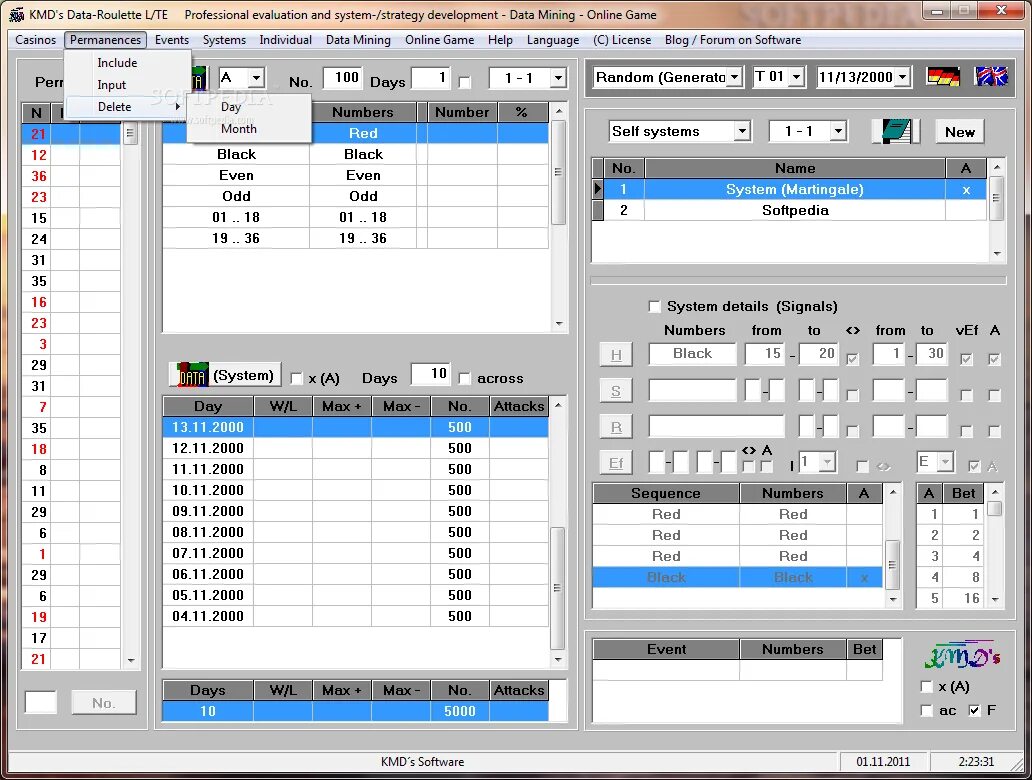Select Include from the Permanences menu
The height and width of the screenshot is (780, 1032).
point(117,63)
